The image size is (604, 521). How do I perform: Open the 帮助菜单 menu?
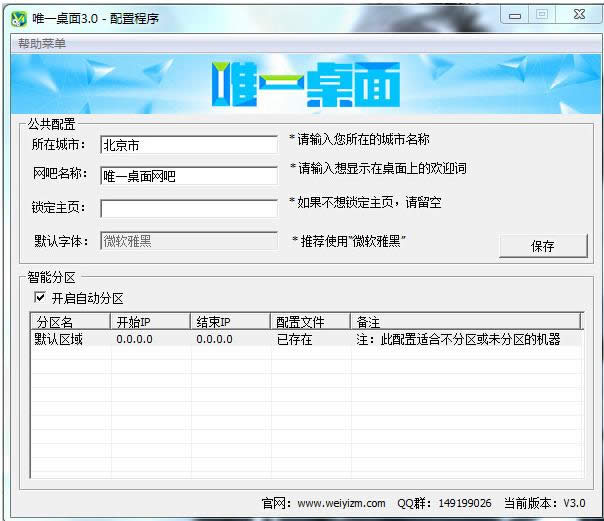[42, 44]
